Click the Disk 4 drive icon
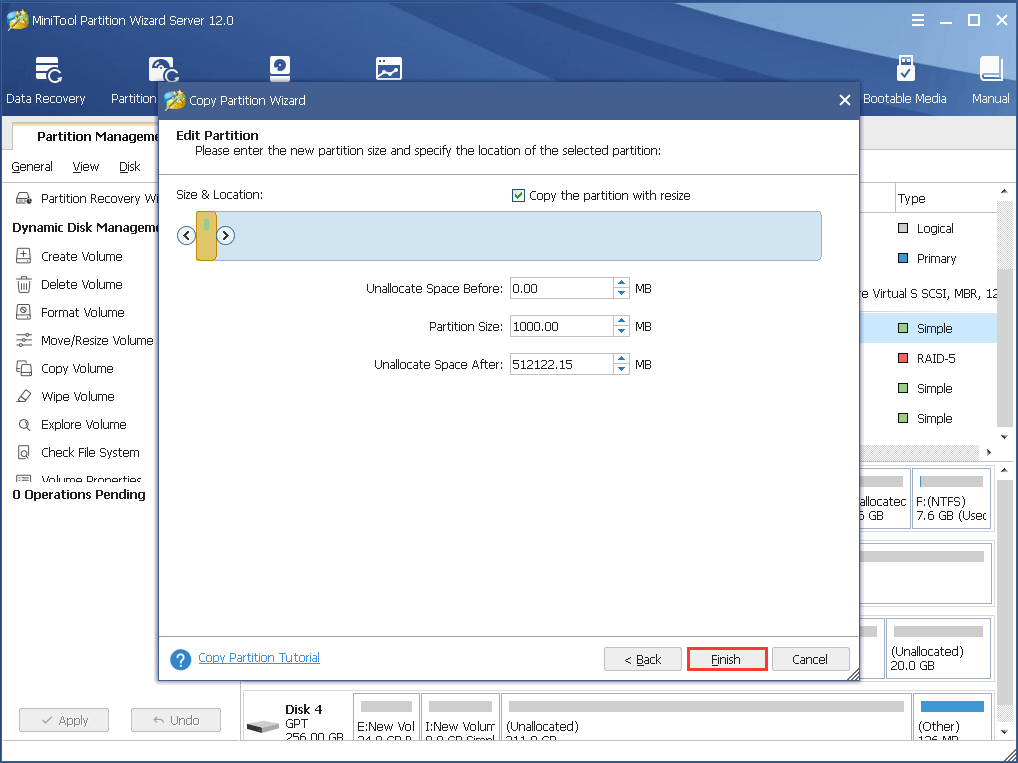Screen dimensions: 1018x763 click(263, 725)
